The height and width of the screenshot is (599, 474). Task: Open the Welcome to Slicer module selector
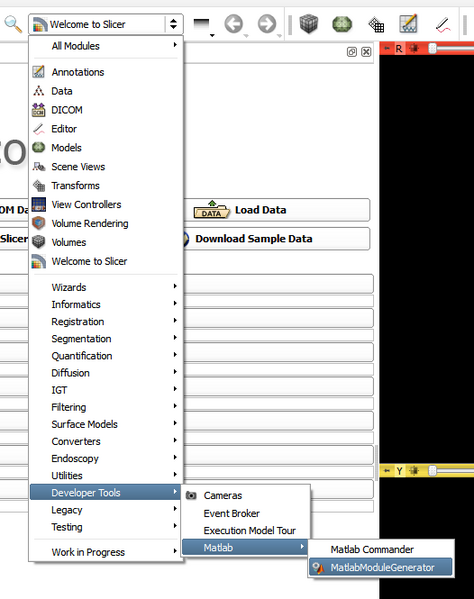click(106, 24)
